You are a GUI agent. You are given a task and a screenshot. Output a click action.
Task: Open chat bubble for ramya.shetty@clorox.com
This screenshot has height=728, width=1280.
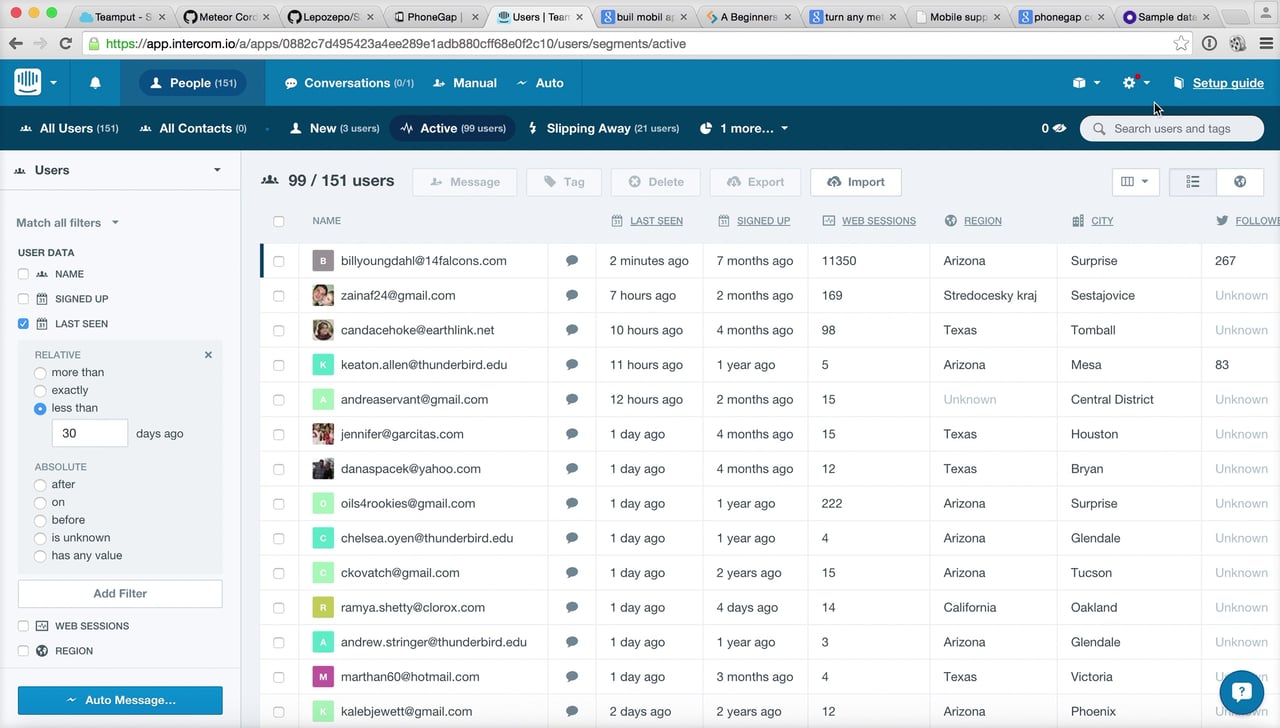pos(572,607)
